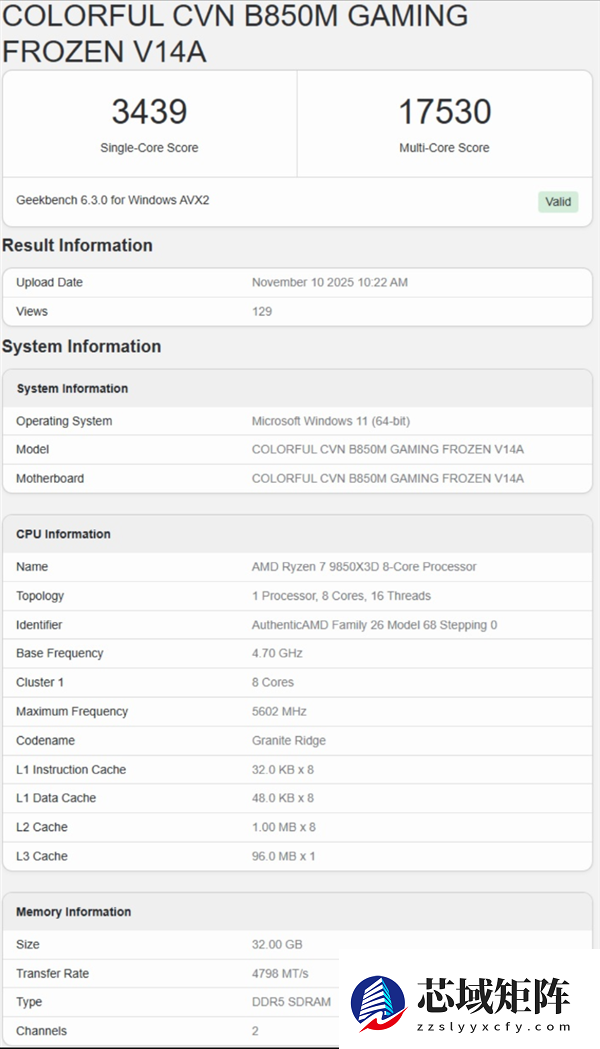
Task: Click the Result Information heading
Action: click(x=77, y=245)
